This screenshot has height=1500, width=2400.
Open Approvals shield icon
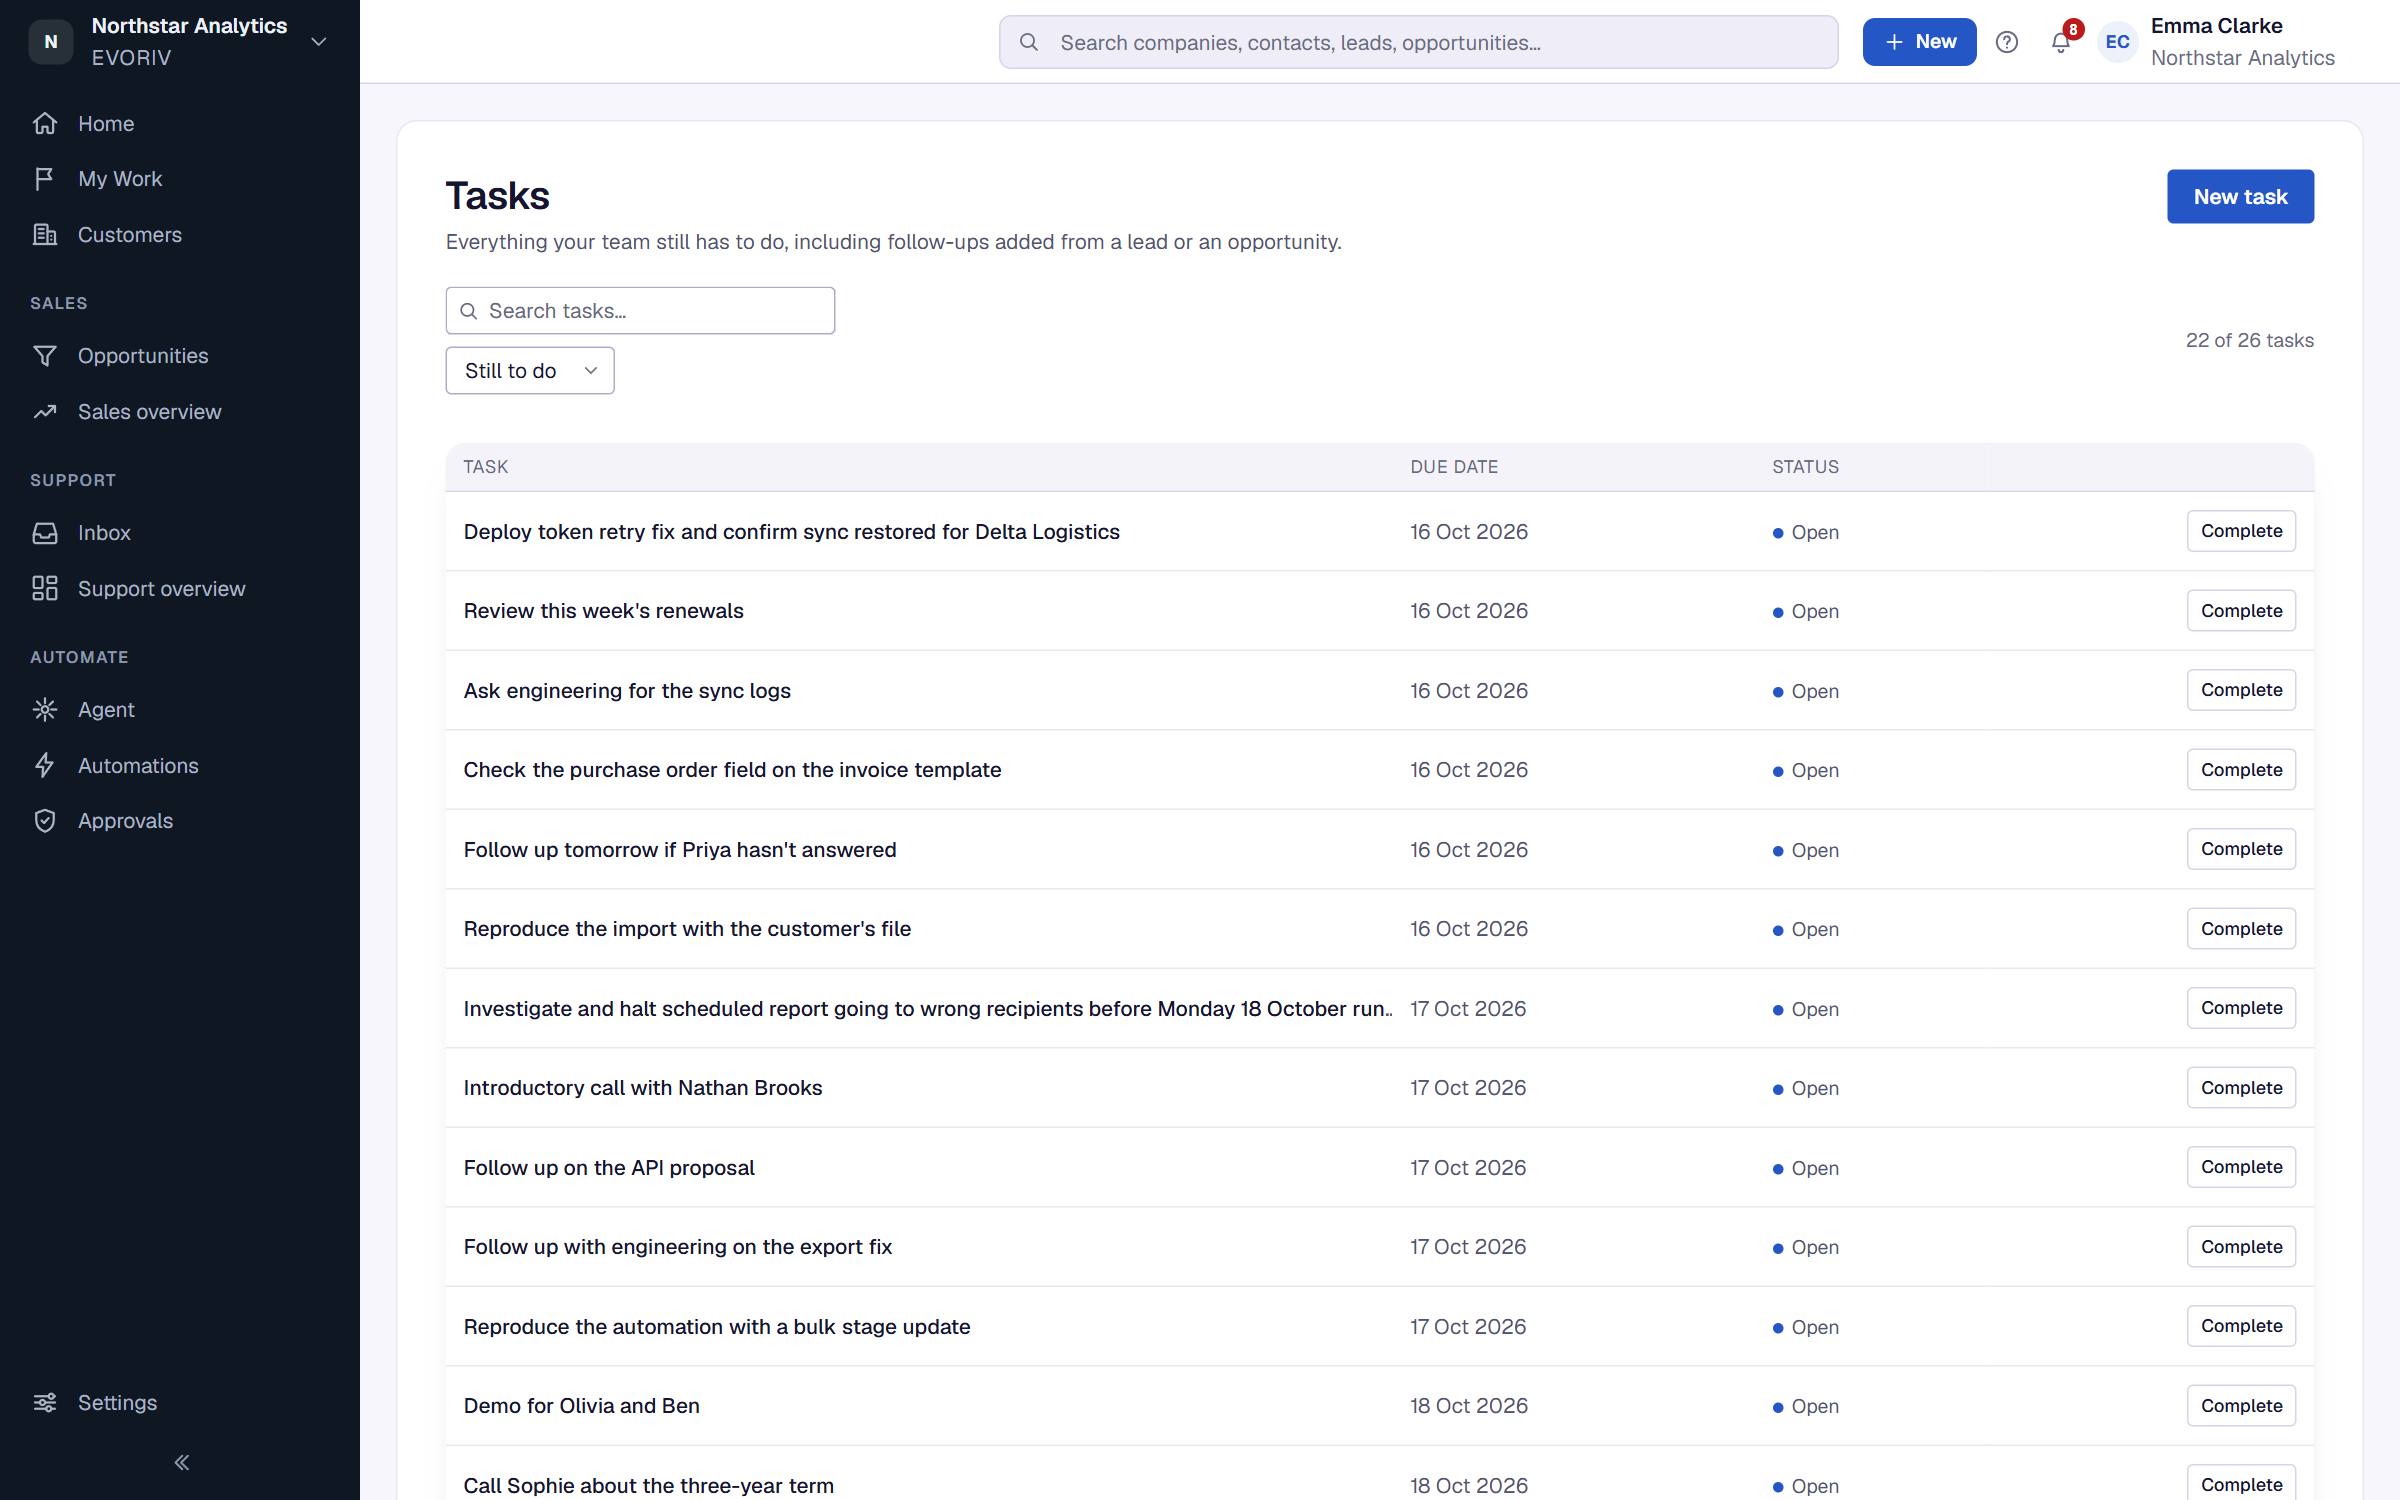click(45, 821)
